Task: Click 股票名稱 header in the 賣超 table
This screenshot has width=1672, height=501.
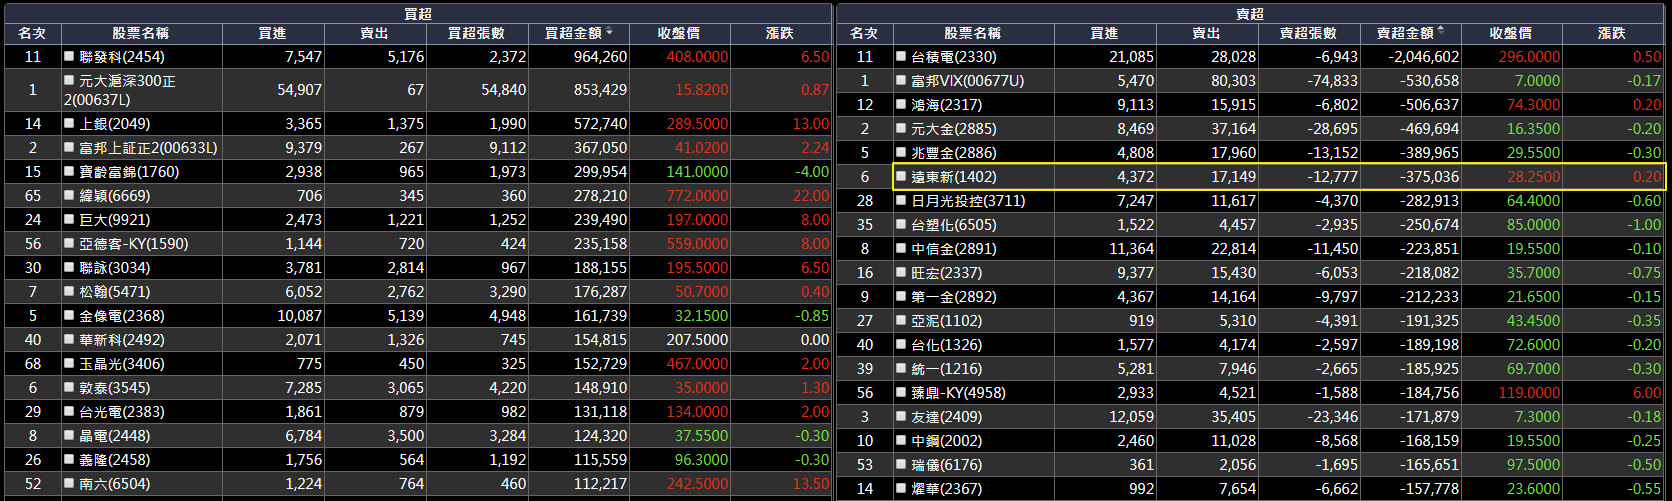Action: (x=972, y=33)
